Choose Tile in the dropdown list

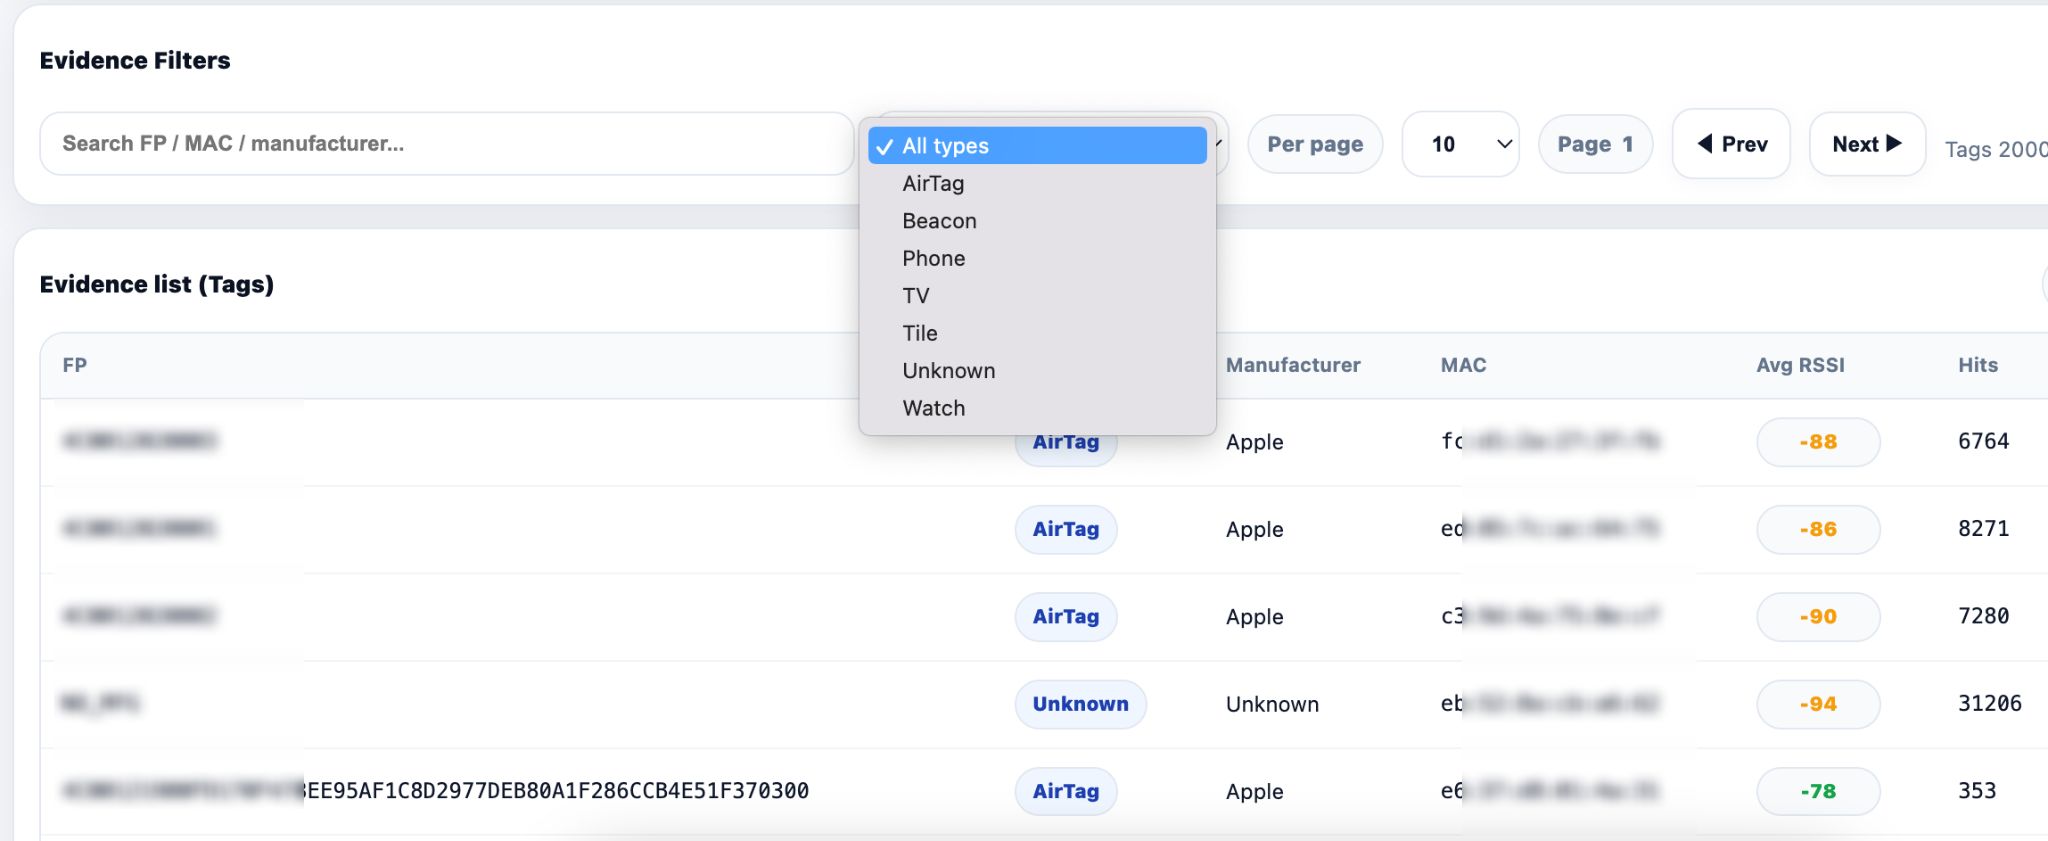919,334
